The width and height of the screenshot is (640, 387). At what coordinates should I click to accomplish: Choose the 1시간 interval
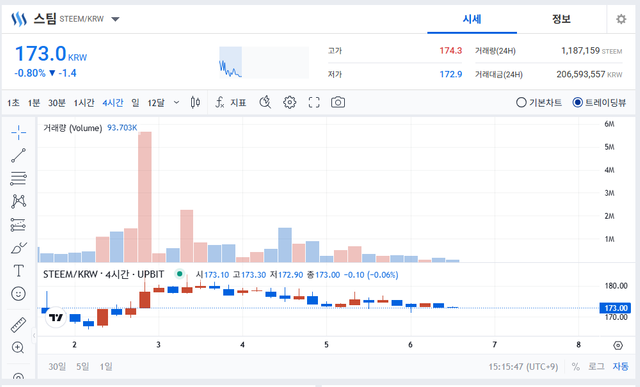tap(84, 103)
